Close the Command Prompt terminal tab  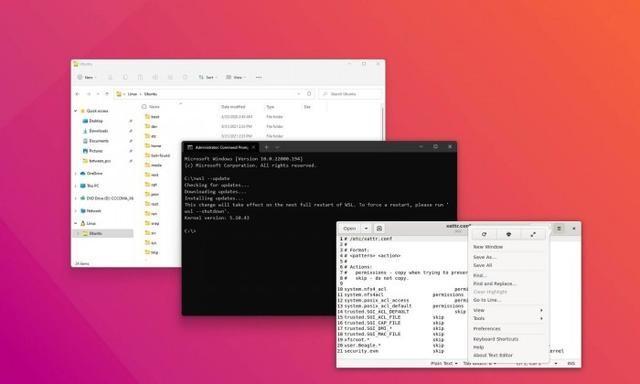pyautogui.click(x=253, y=147)
